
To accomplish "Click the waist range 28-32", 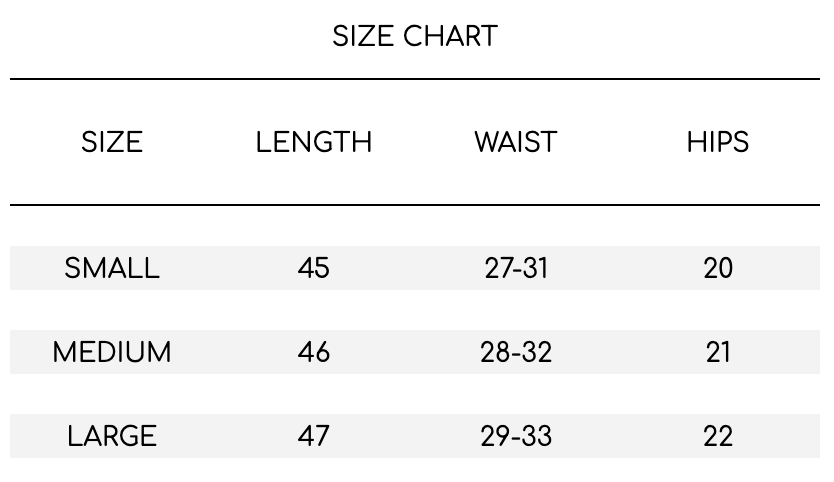I will pyautogui.click(x=516, y=352).
